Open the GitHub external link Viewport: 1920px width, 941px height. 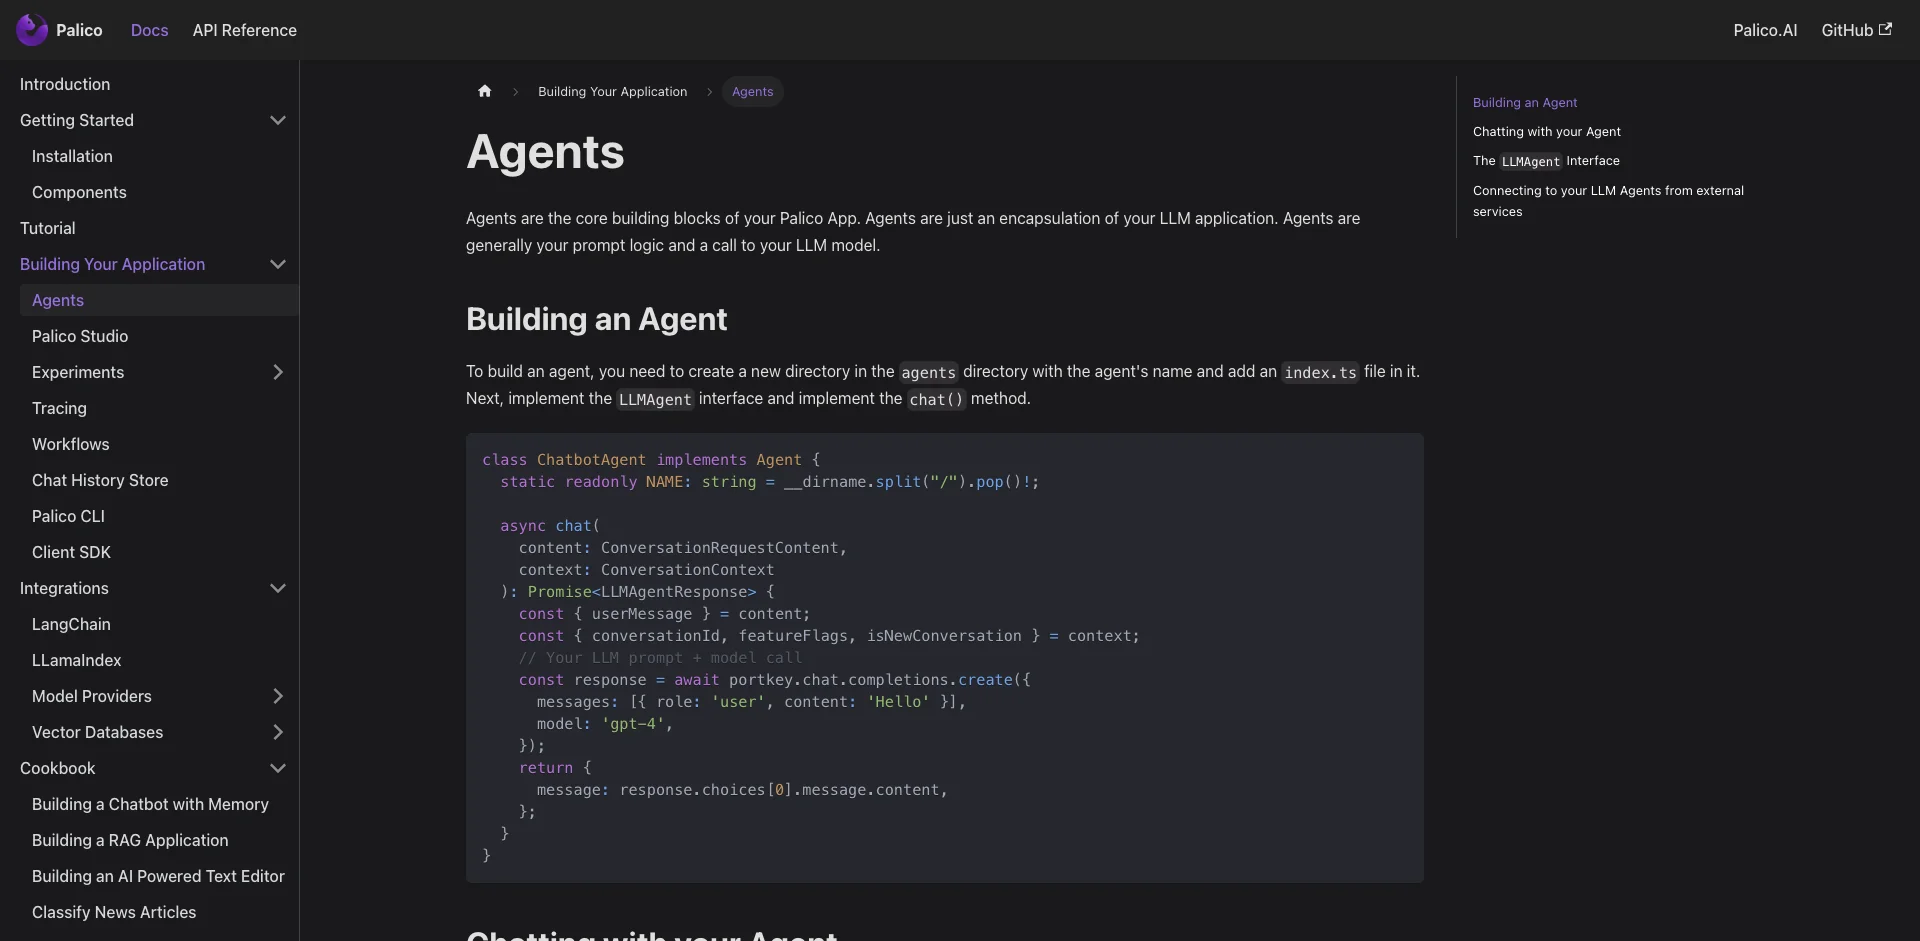pos(1856,30)
